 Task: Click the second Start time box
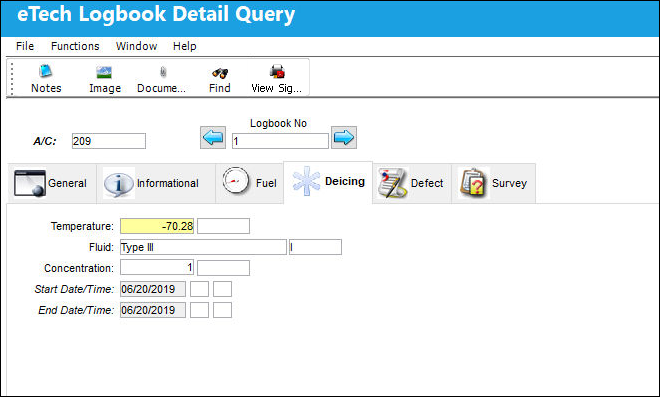222,289
